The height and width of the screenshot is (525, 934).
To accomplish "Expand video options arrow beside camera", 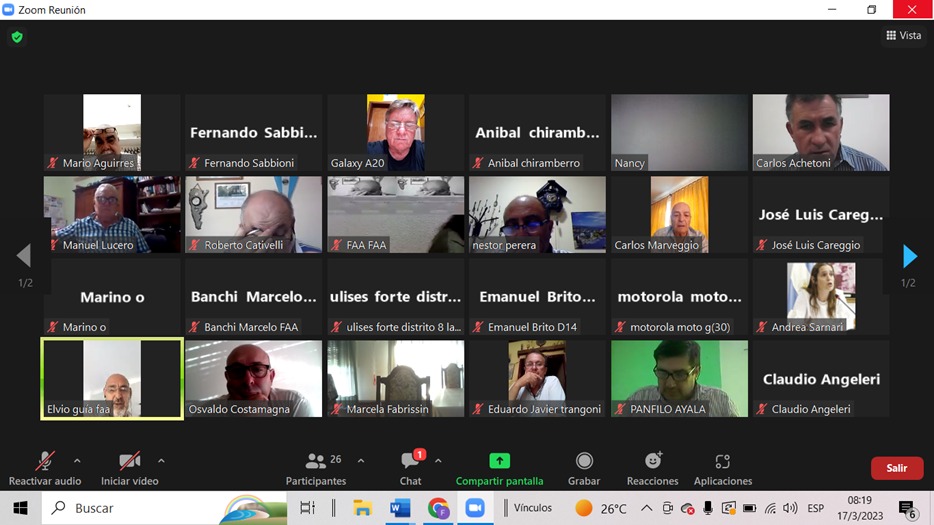I will (x=161, y=461).
